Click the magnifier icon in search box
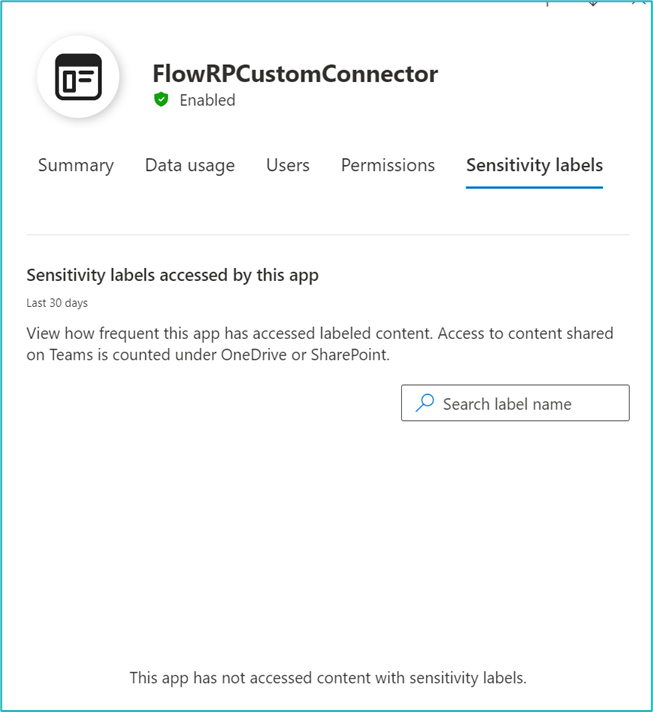 click(425, 403)
